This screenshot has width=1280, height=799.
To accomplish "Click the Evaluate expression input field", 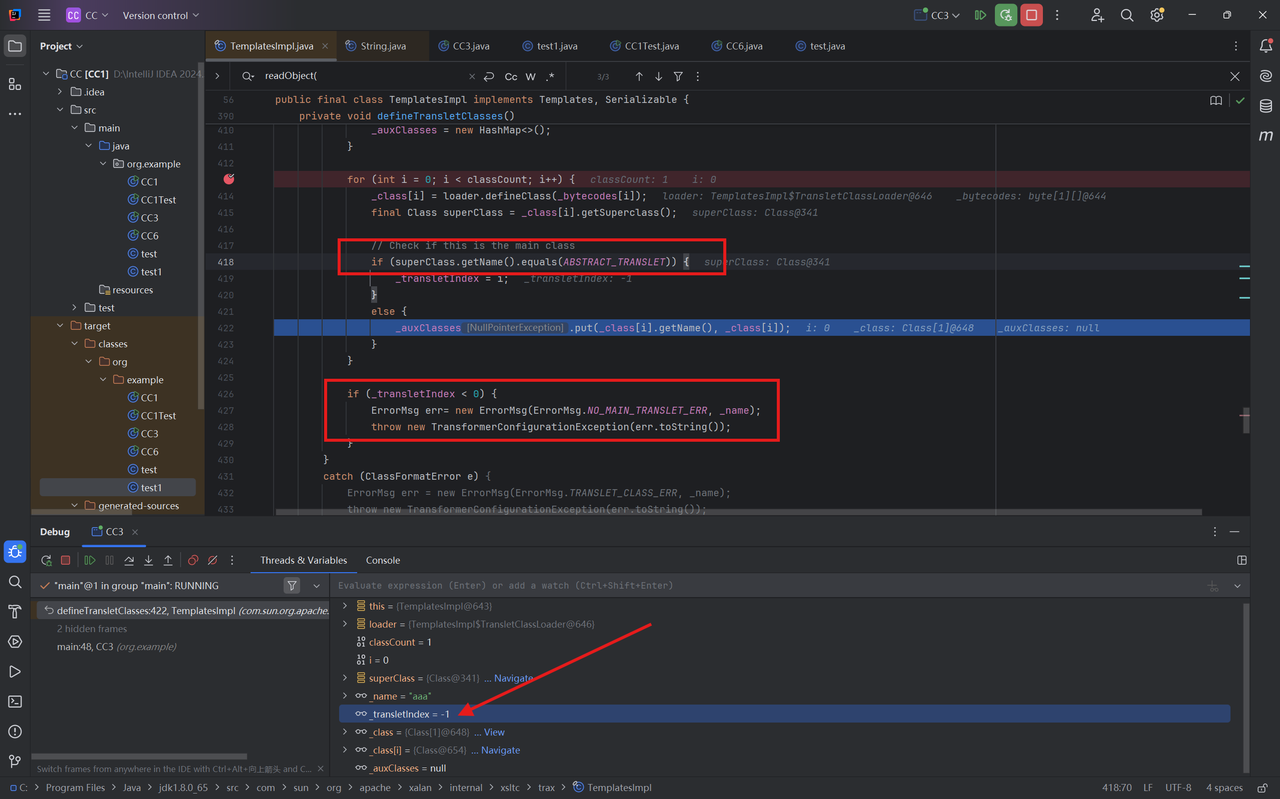I will point(760,586).
